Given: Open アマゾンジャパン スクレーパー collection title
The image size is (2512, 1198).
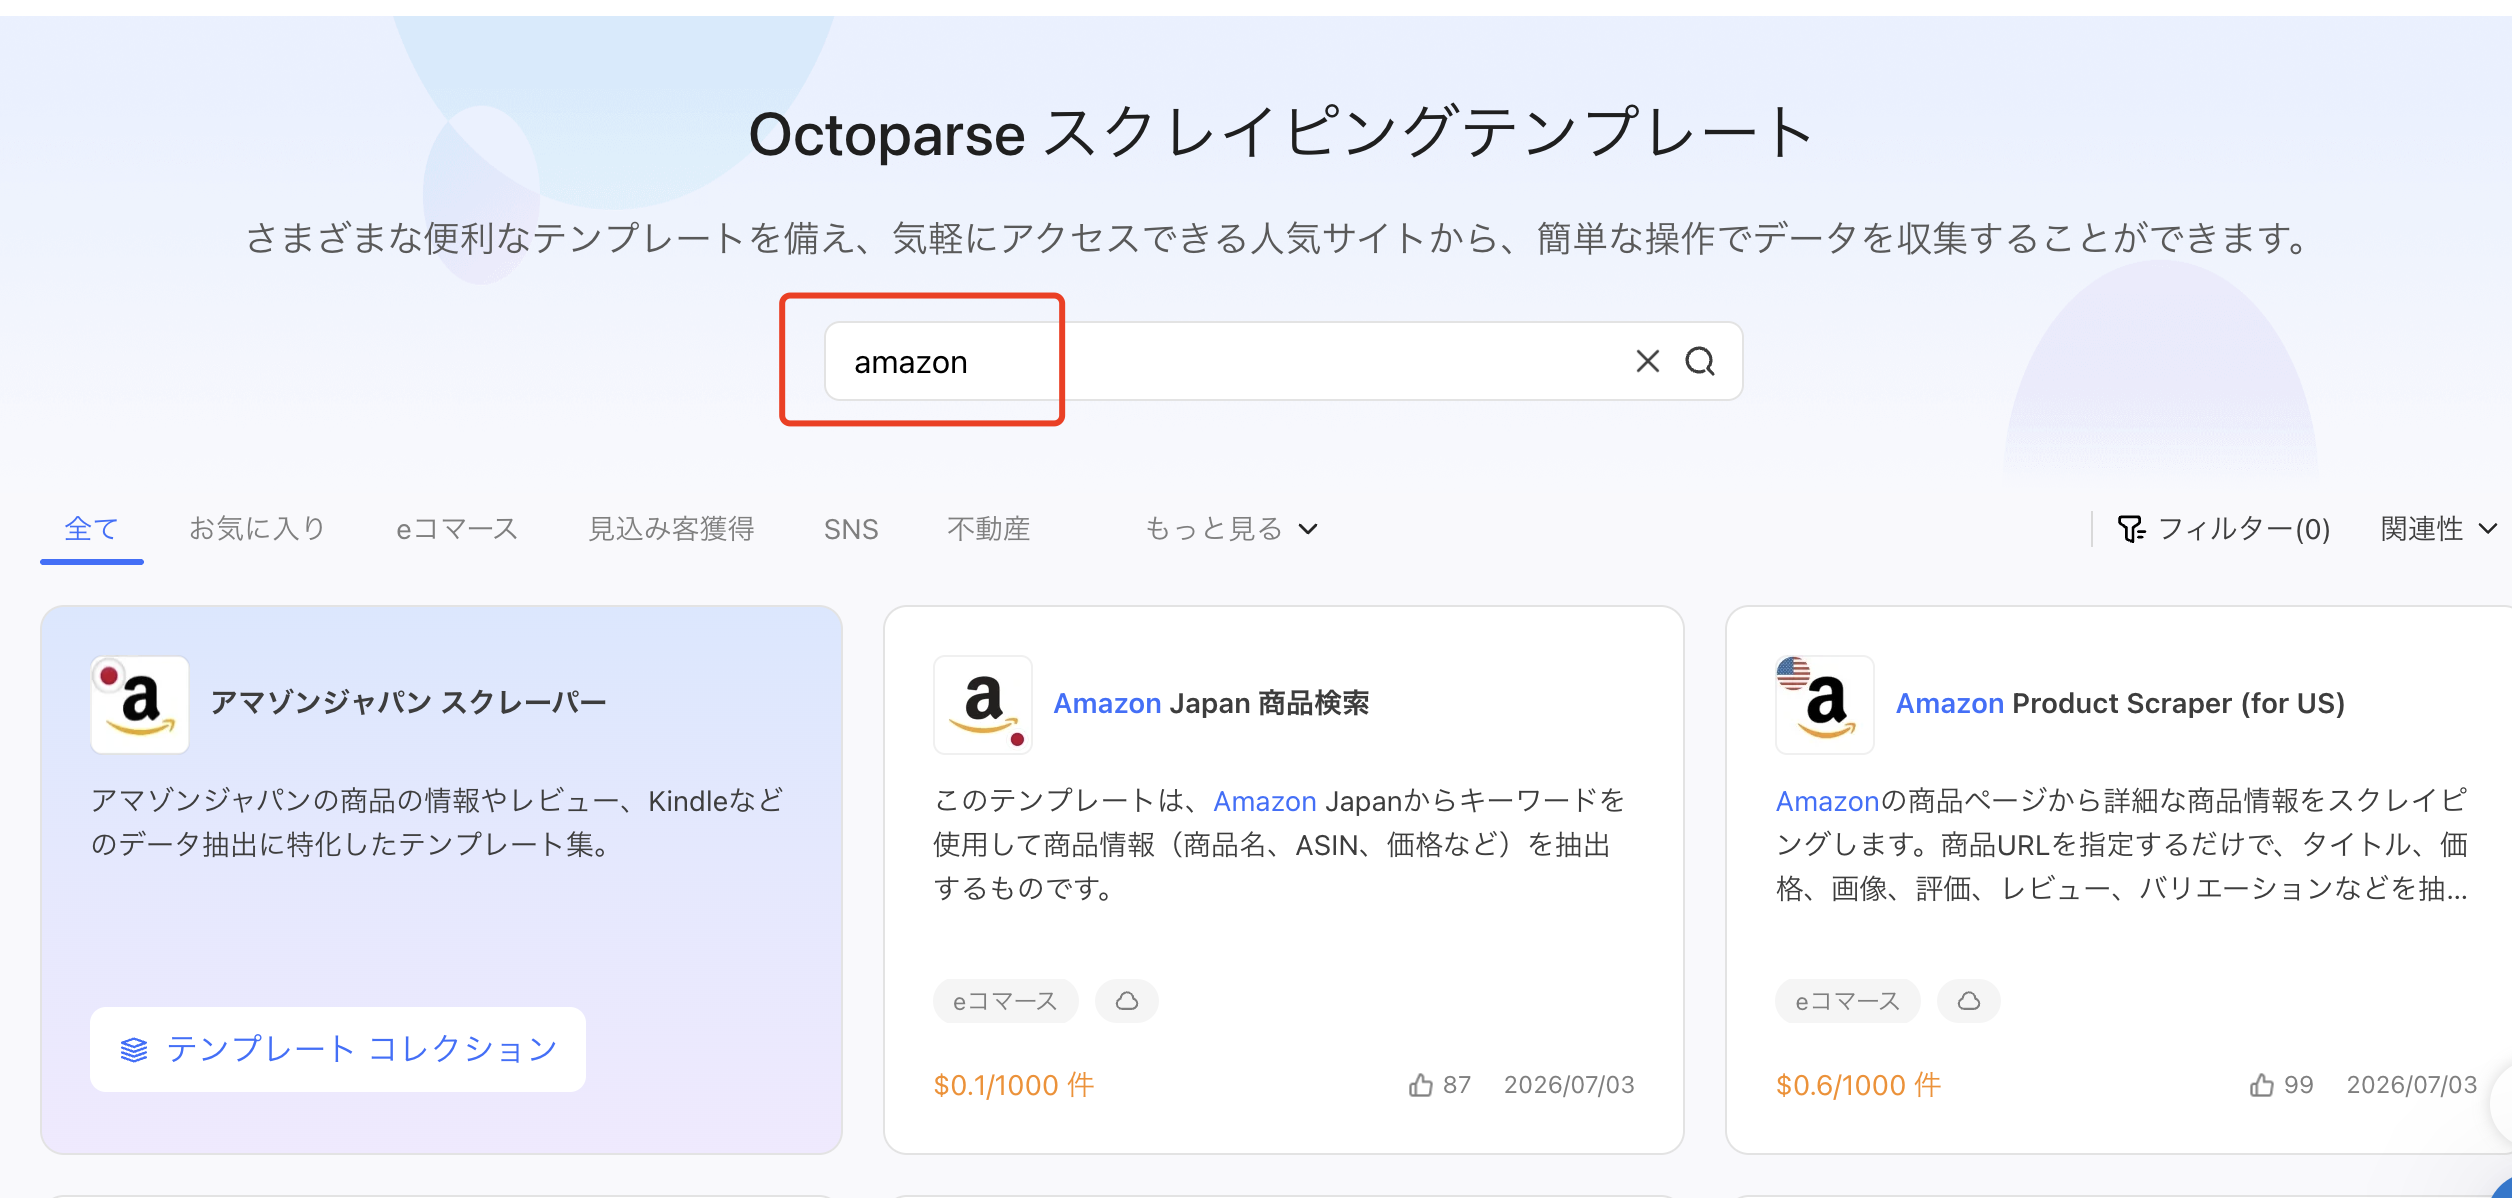Looking at the screenshot, I should click(x=408, y=703).
